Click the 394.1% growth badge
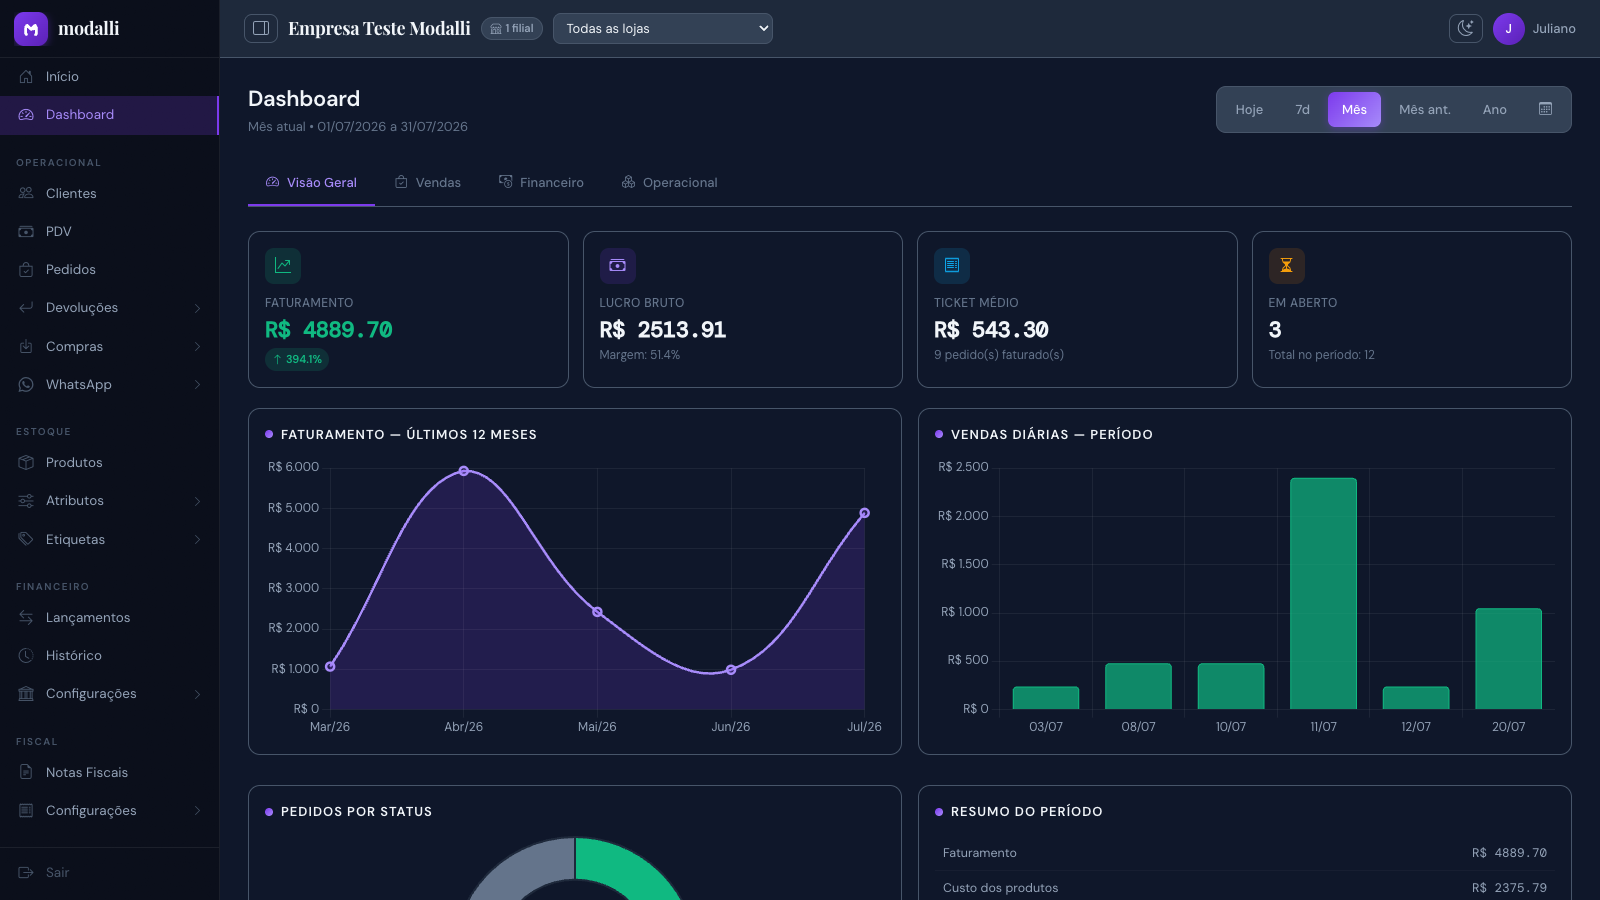The image size is (1600, 900). (x=297, y=359)
